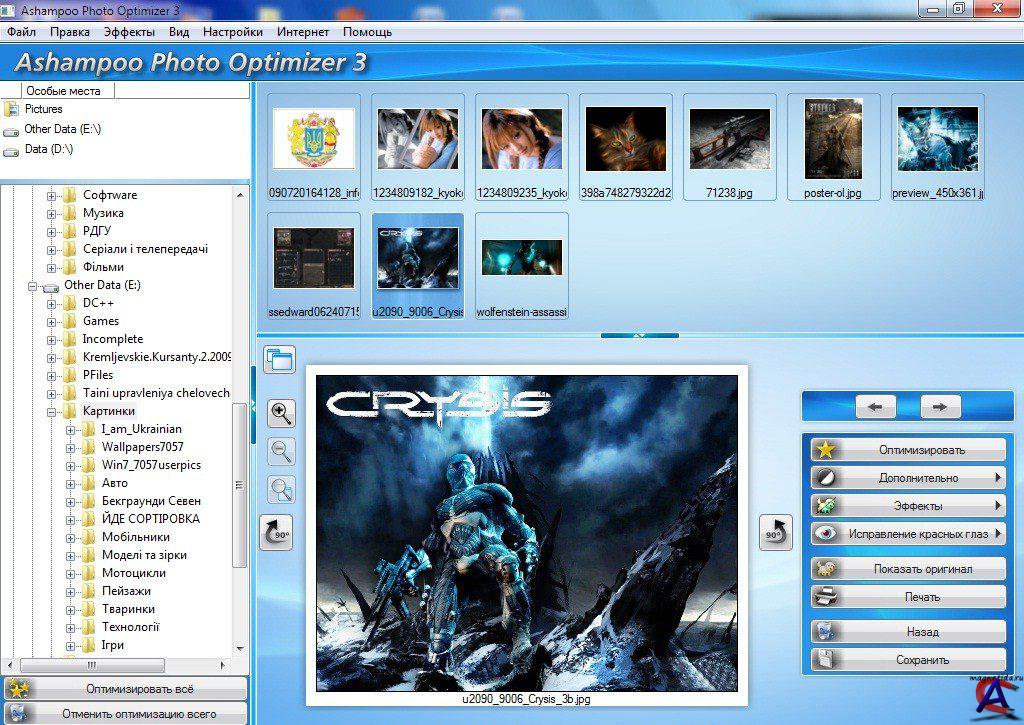The image size is (1024, 725).
Task: Click the zoom in magnifier icon
Action: pos(282,412)
